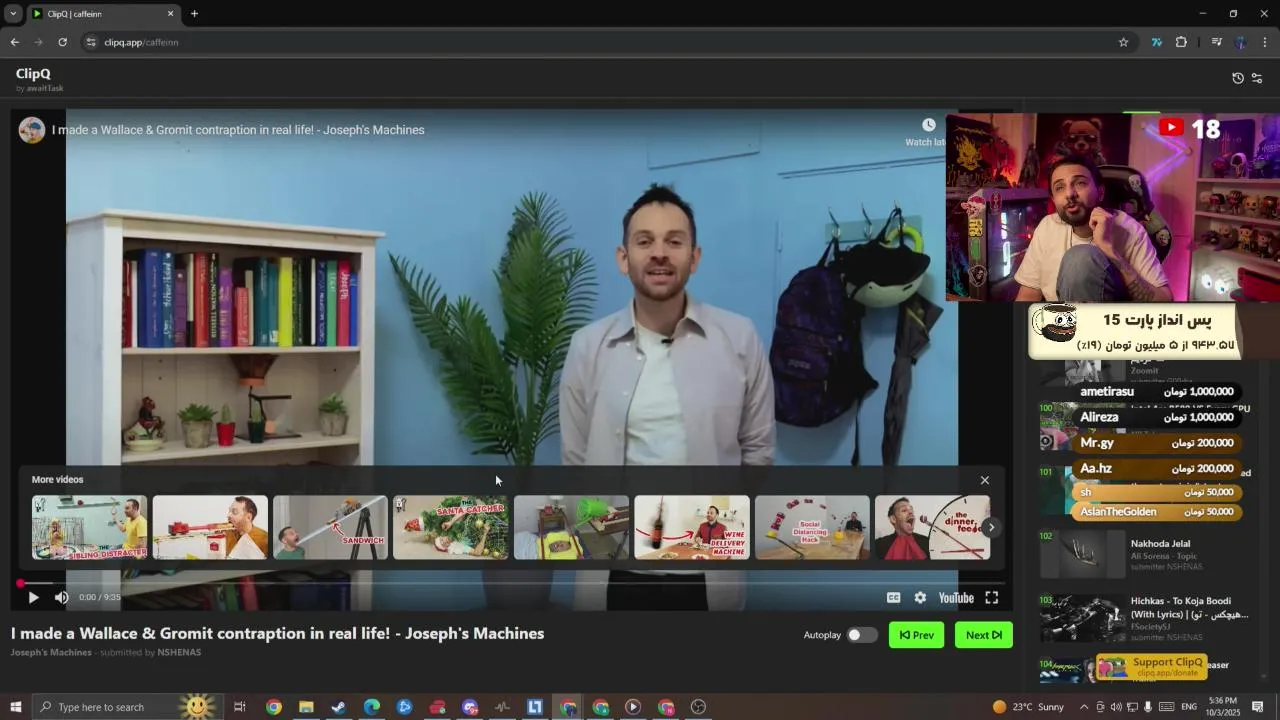The height and width of the screenshot is (720, 1280).
Task: Open the video on YouTube via logo
Action: click(956, 598)
